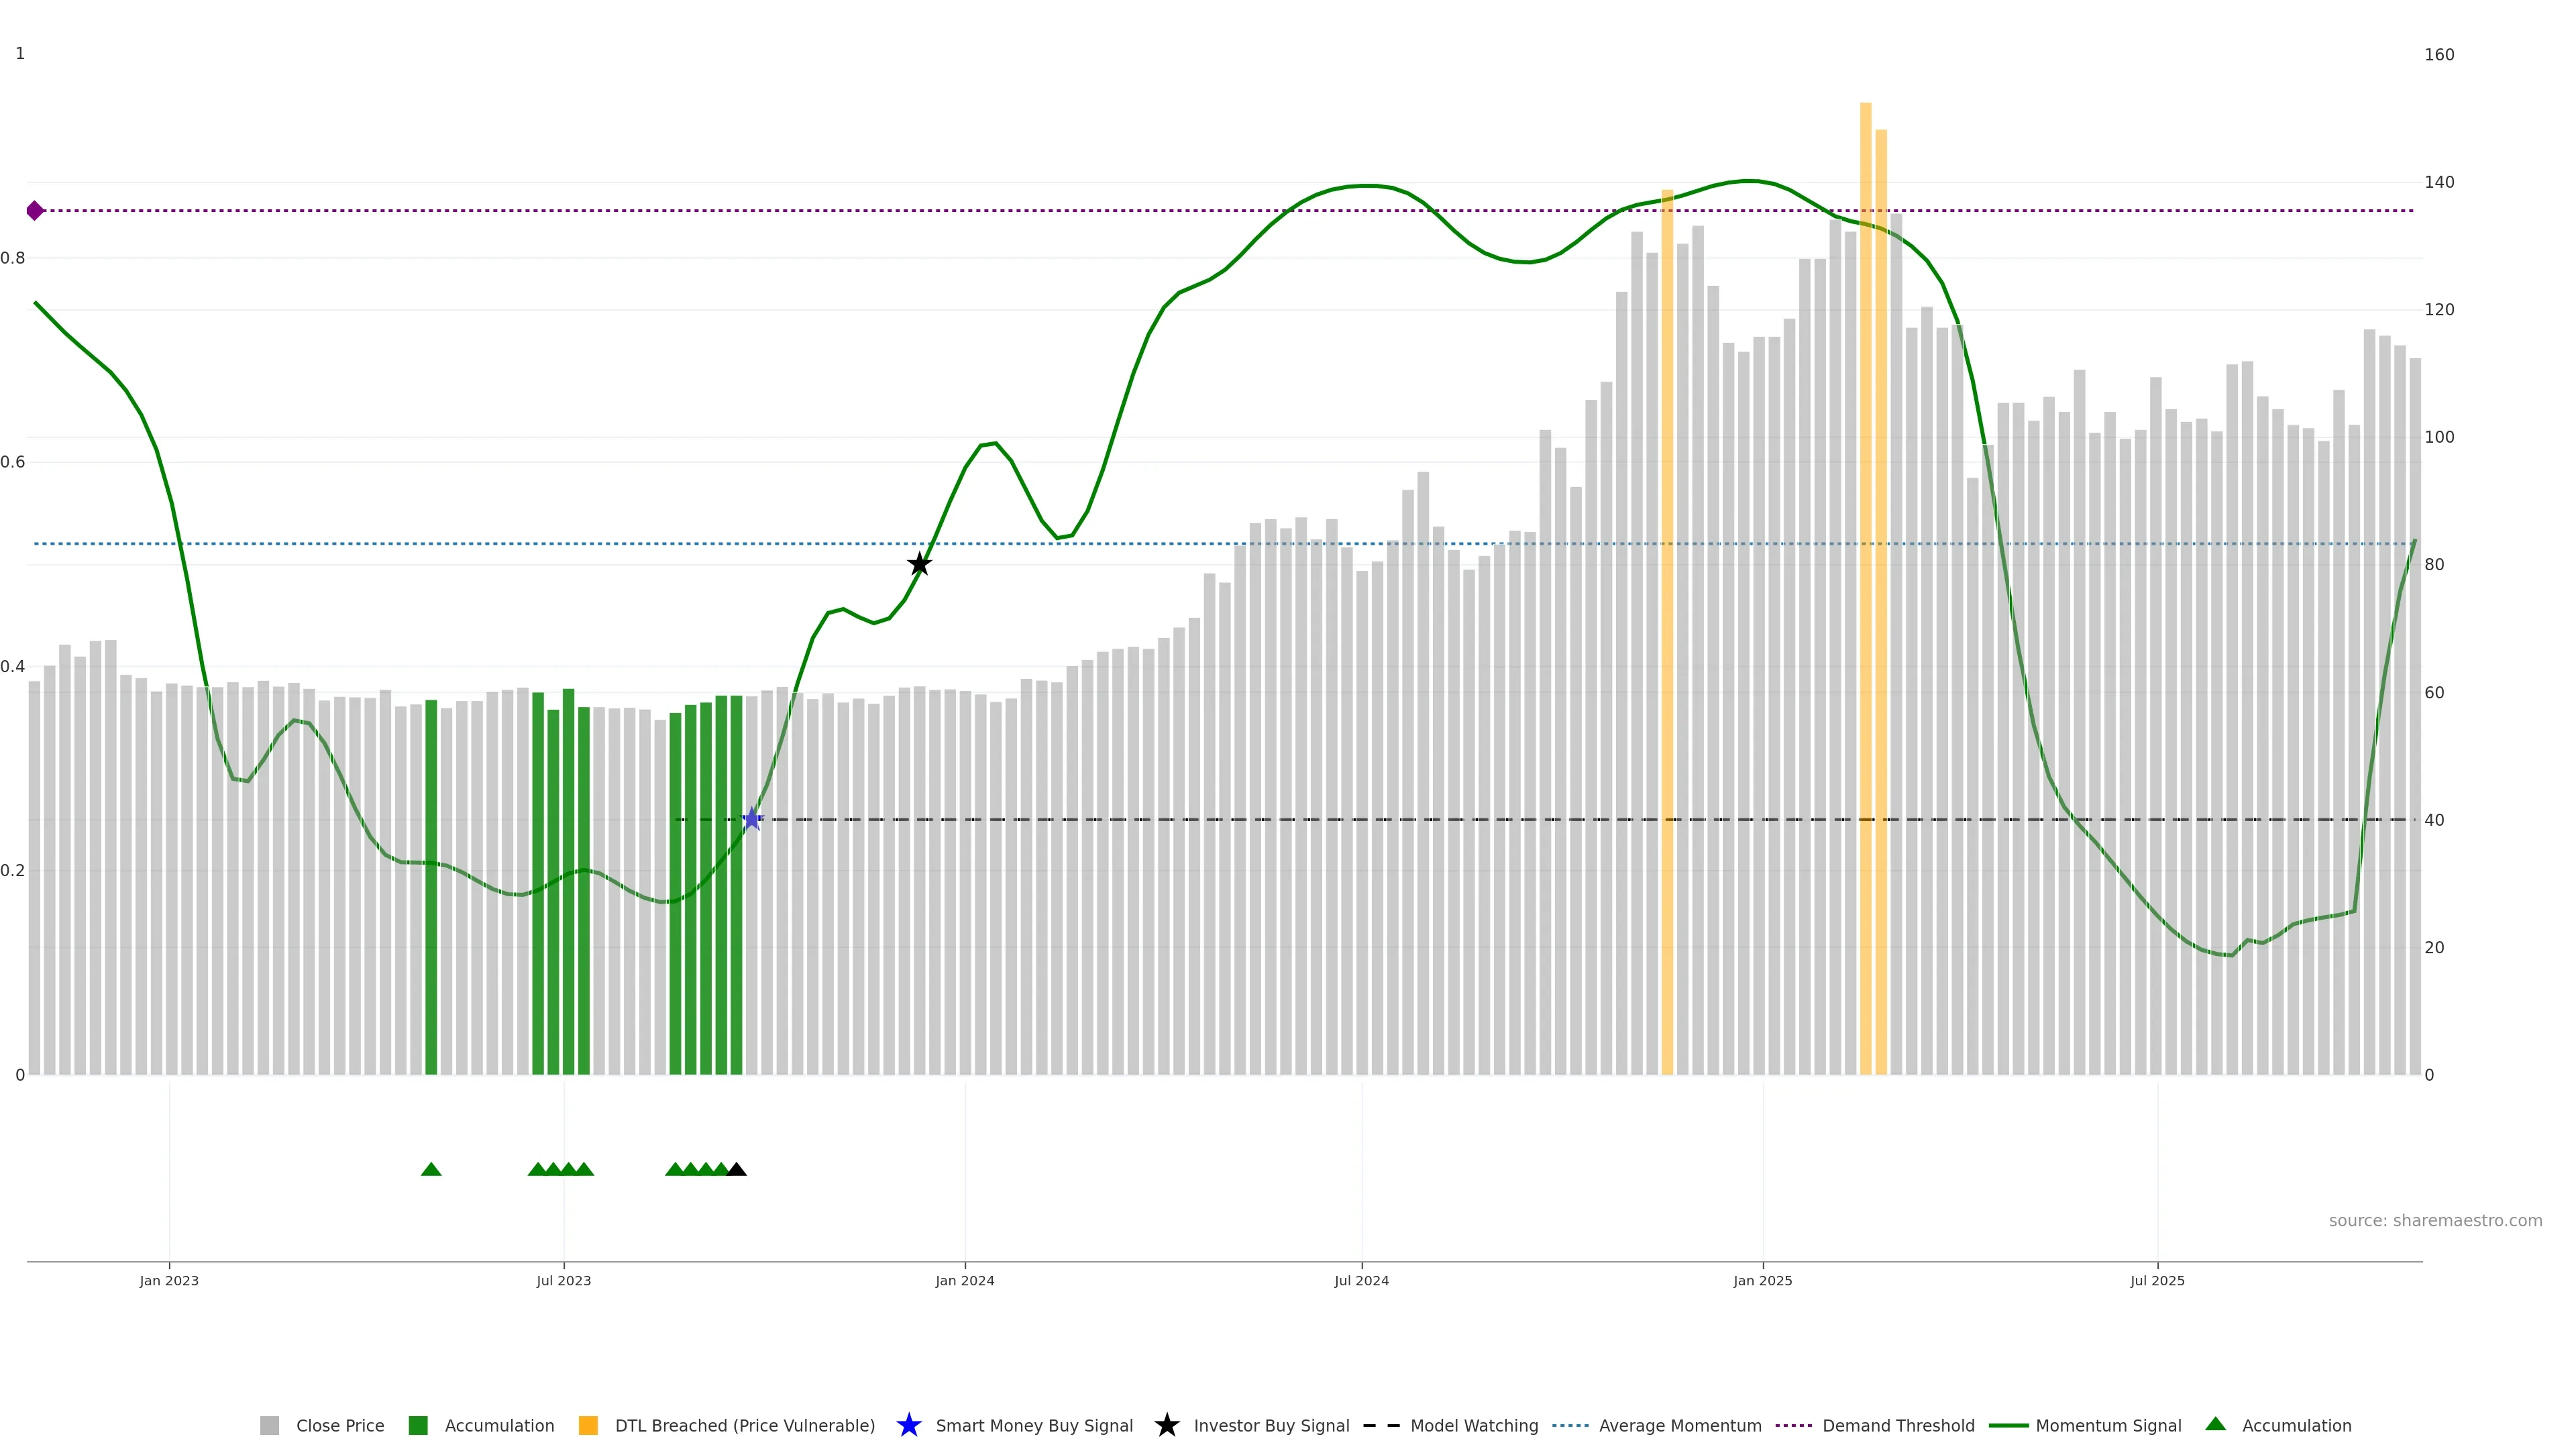The image size is (2576, 1449).
Task: Click the purple dotted Demand Threshold legend line
Action: (x=1794, y=1425)
